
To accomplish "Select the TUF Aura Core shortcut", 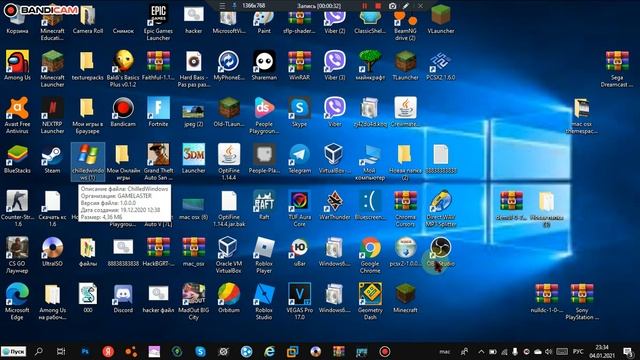I will pyautogui.click(x=299, y=208).
